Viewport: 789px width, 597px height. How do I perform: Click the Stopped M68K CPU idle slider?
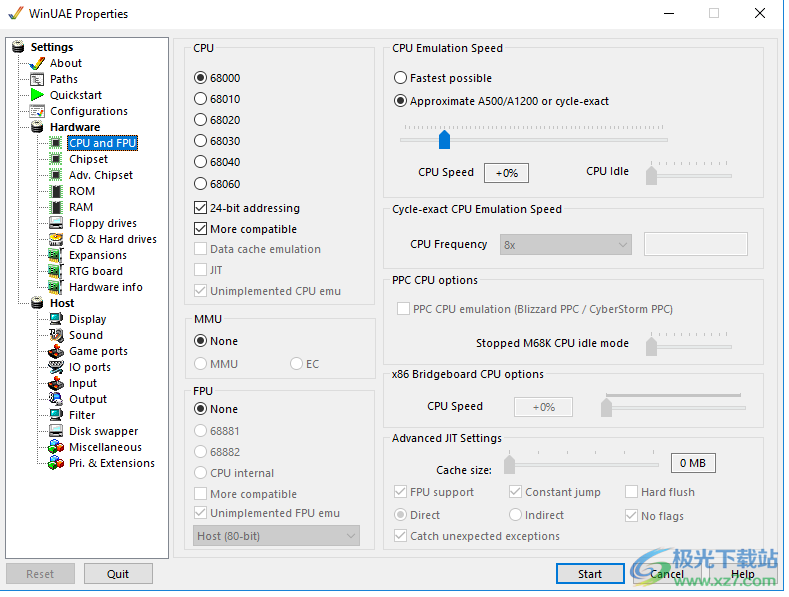coord(689,345)
